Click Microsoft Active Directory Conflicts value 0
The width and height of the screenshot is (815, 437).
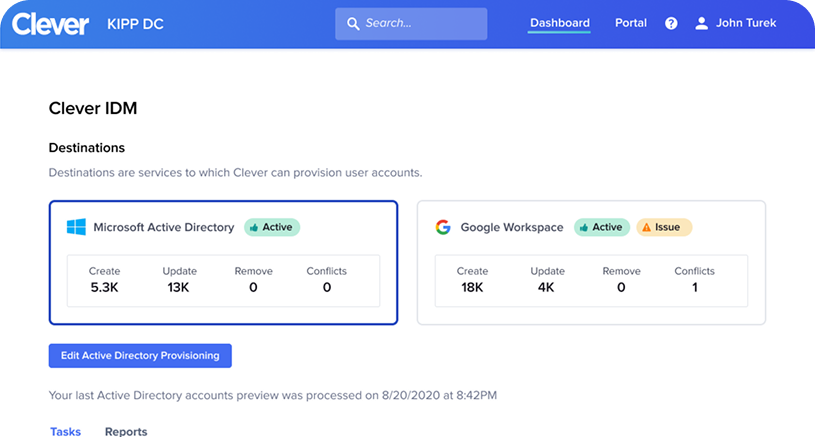coord(326,287)
